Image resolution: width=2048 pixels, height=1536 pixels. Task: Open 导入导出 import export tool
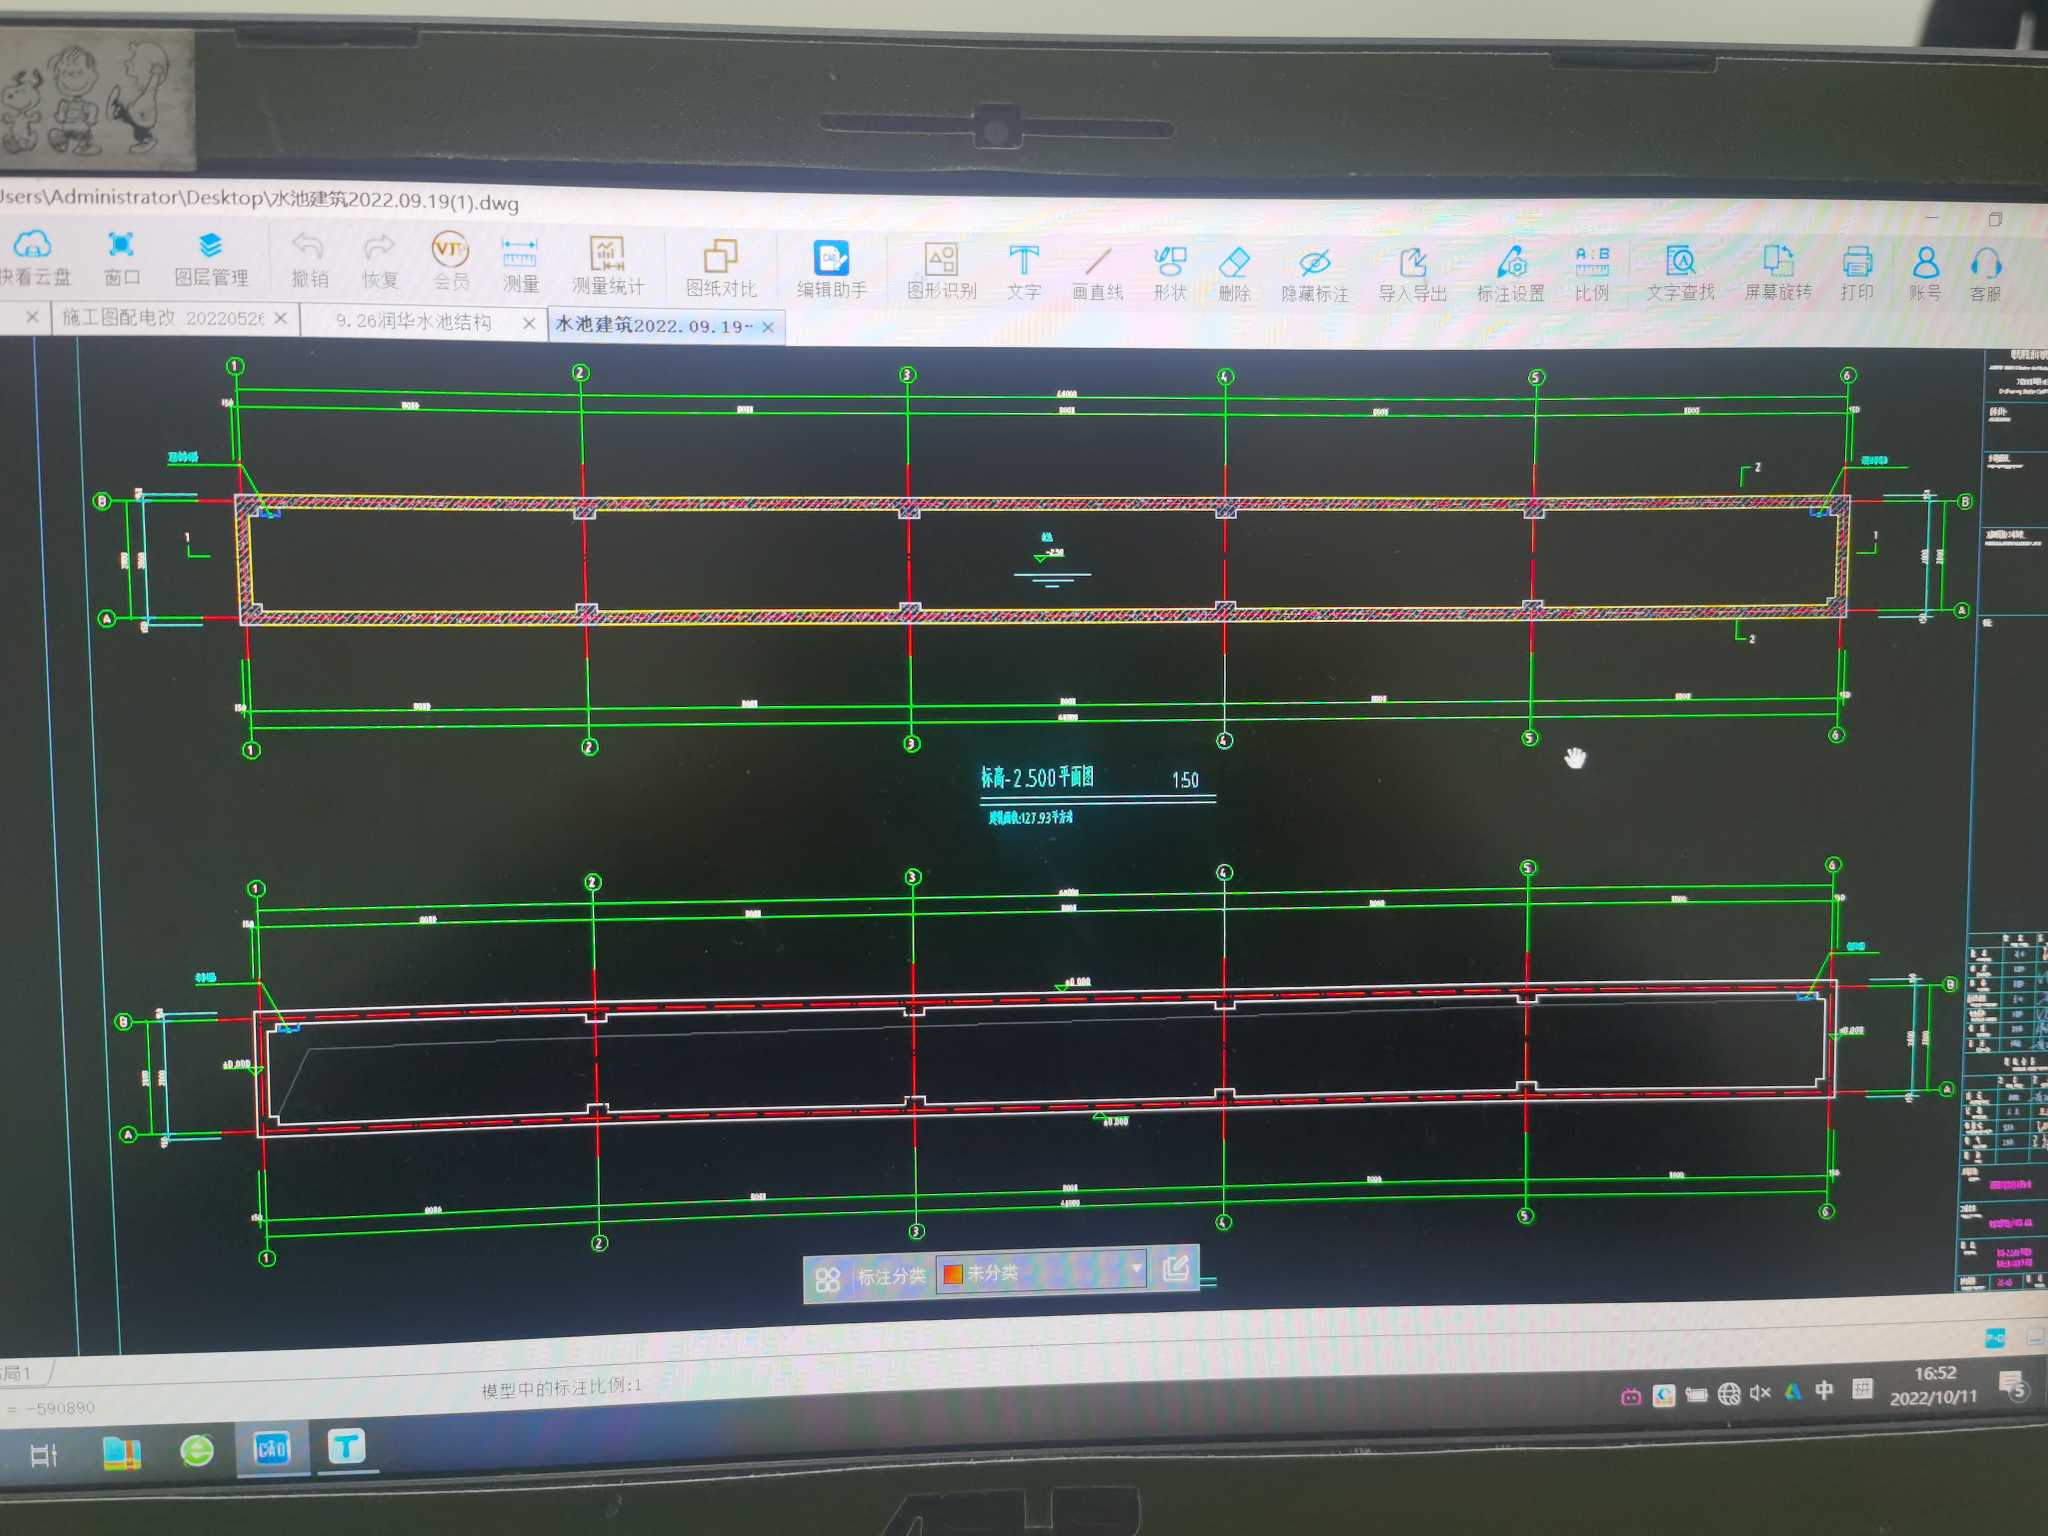coord(1412,277)
